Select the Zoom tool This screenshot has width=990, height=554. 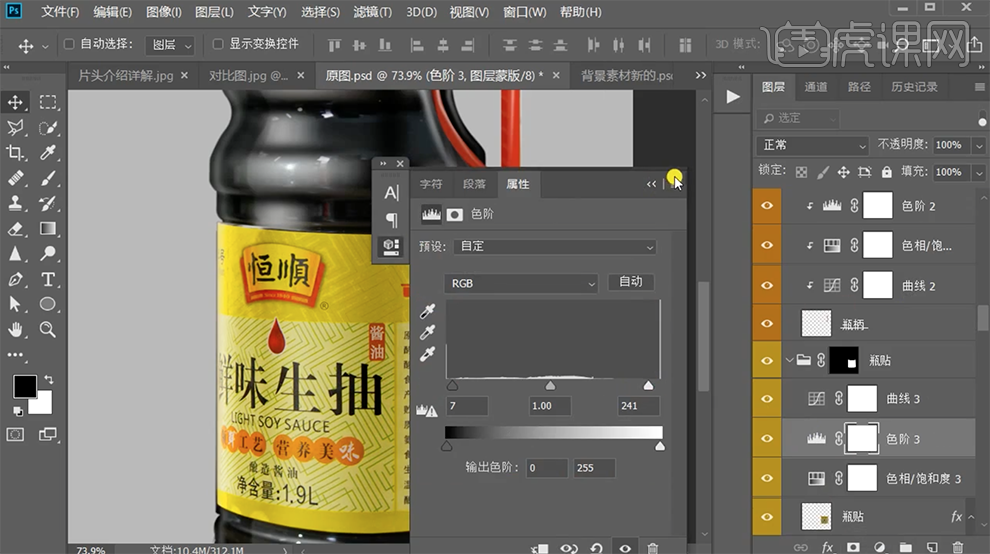(x=47, y=329)
